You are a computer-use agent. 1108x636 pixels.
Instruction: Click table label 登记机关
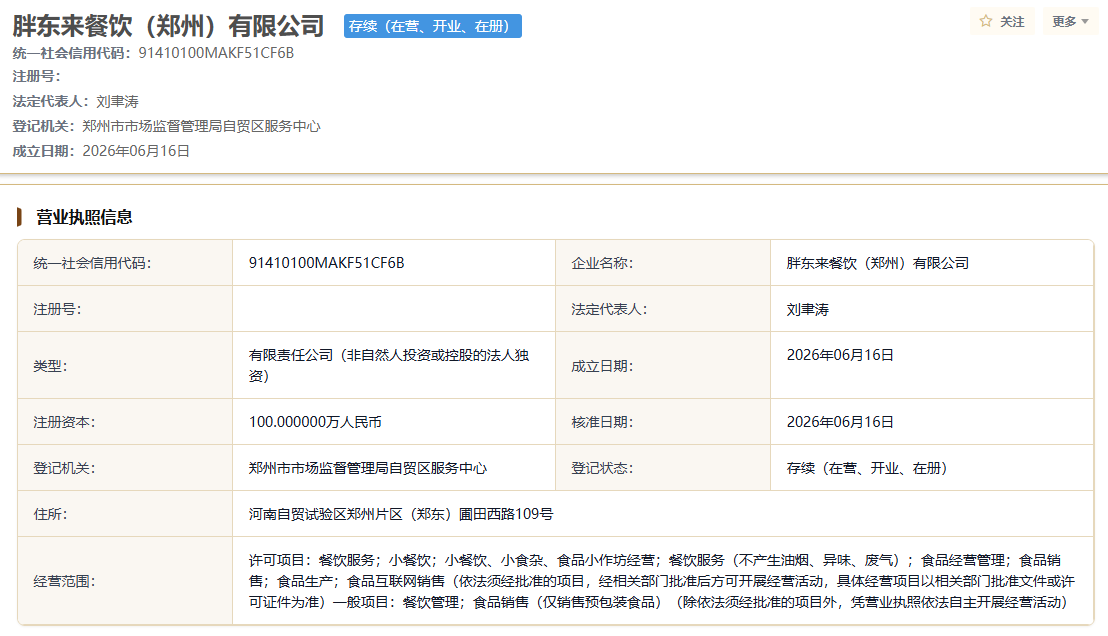coord(64,468)
